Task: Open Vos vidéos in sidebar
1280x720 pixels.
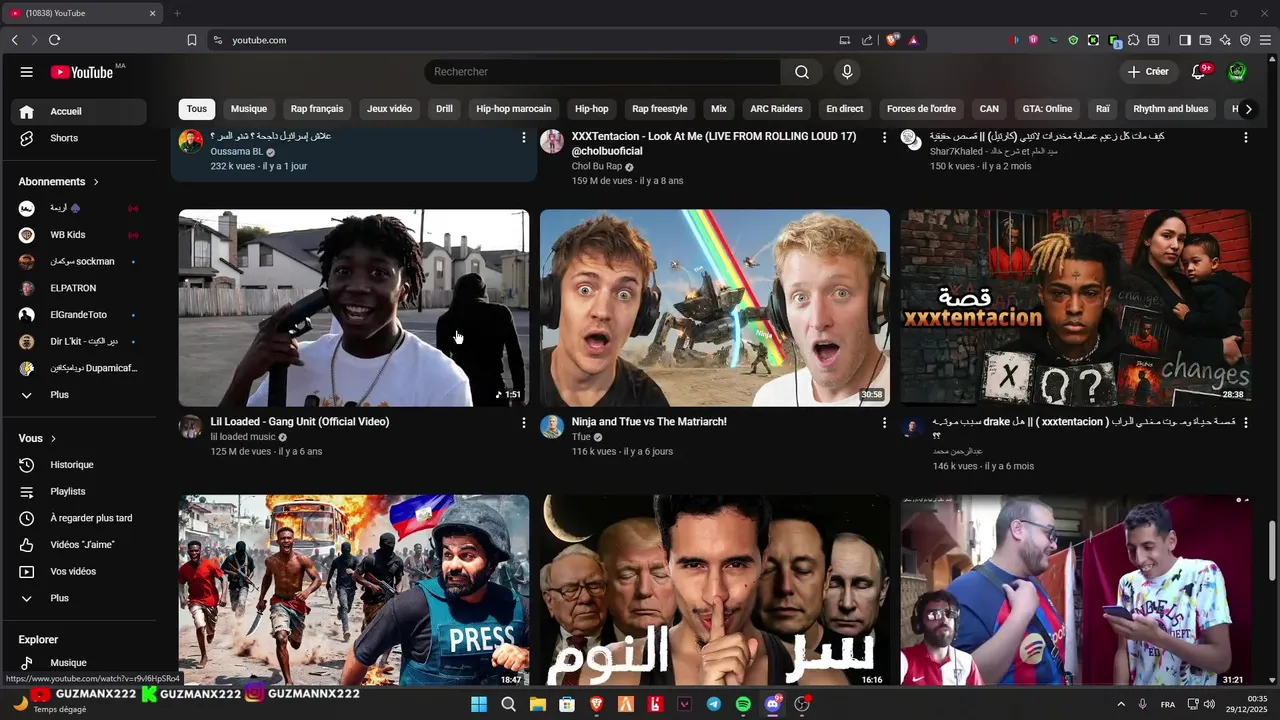Action: click(80, 572)
